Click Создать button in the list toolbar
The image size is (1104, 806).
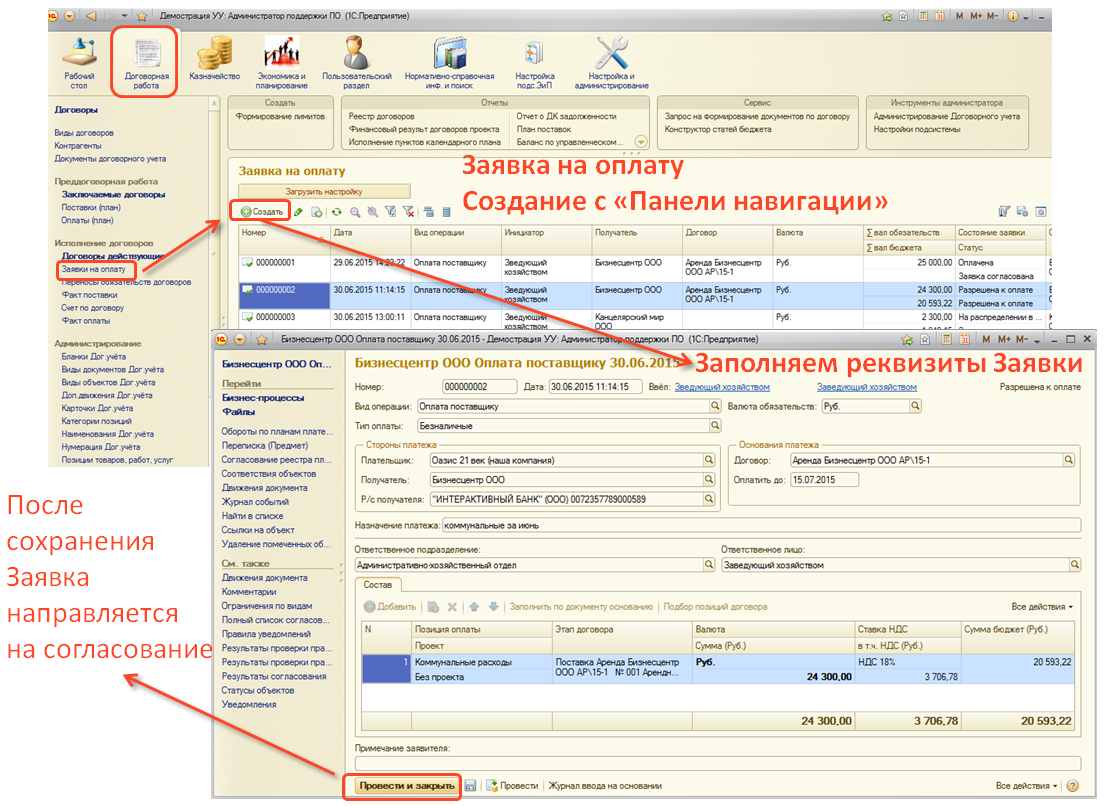pyautogui.click(x=262, y=212)
